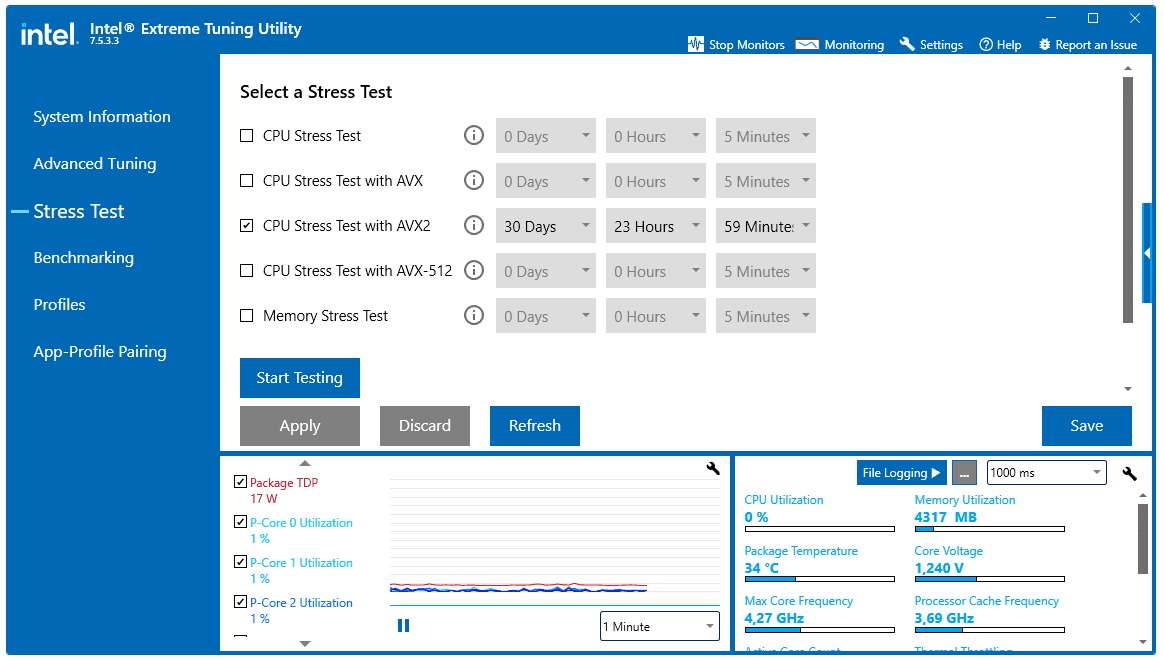Expand the right side panel arrow

coord(1147,253)
